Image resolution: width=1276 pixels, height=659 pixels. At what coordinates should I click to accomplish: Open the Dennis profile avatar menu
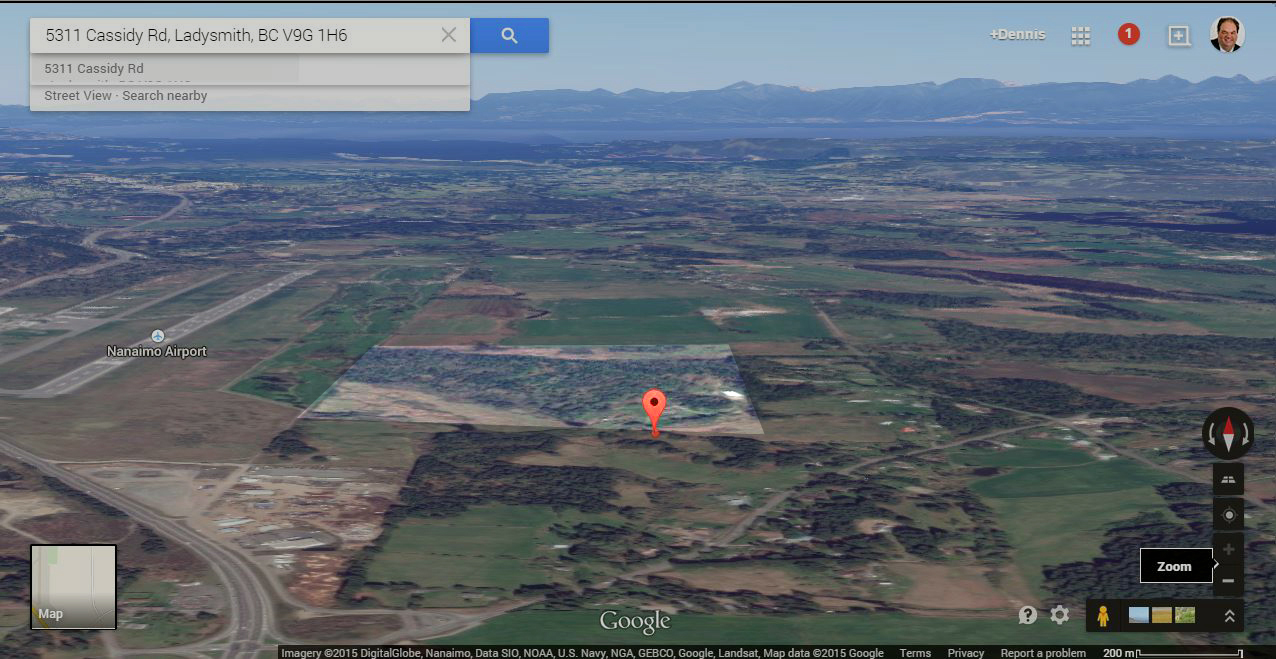point(1227,34)
